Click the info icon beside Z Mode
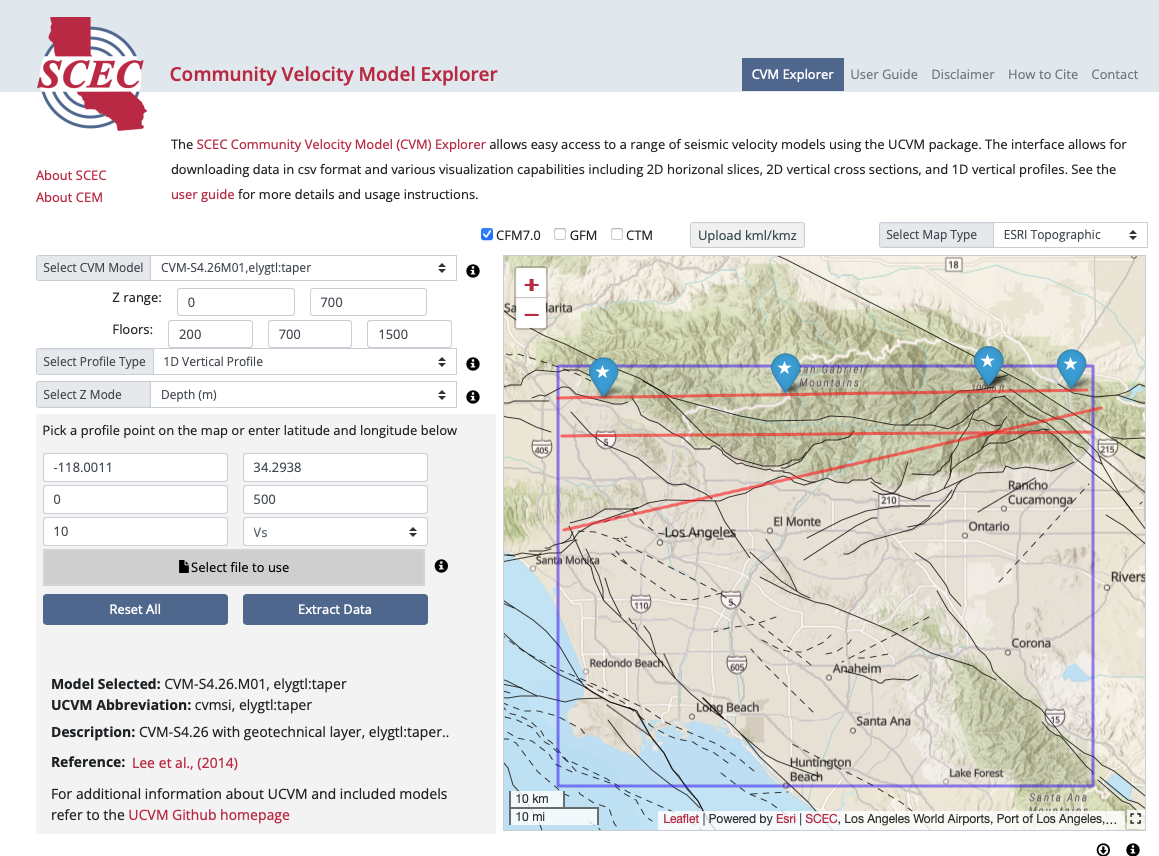Viewport: 1159px width, 856px height. (x=473, y=397)
